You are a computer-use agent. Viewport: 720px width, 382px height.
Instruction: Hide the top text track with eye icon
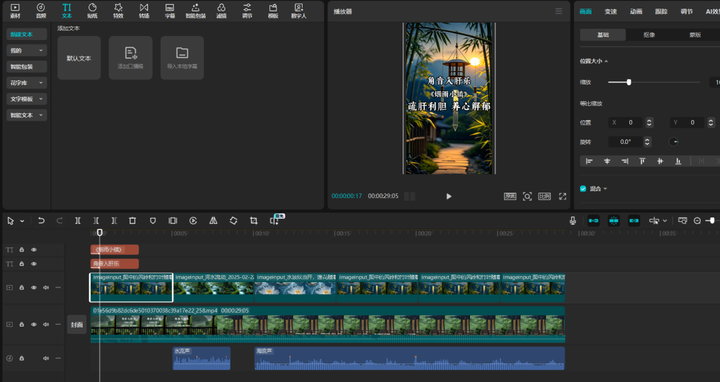34,250
